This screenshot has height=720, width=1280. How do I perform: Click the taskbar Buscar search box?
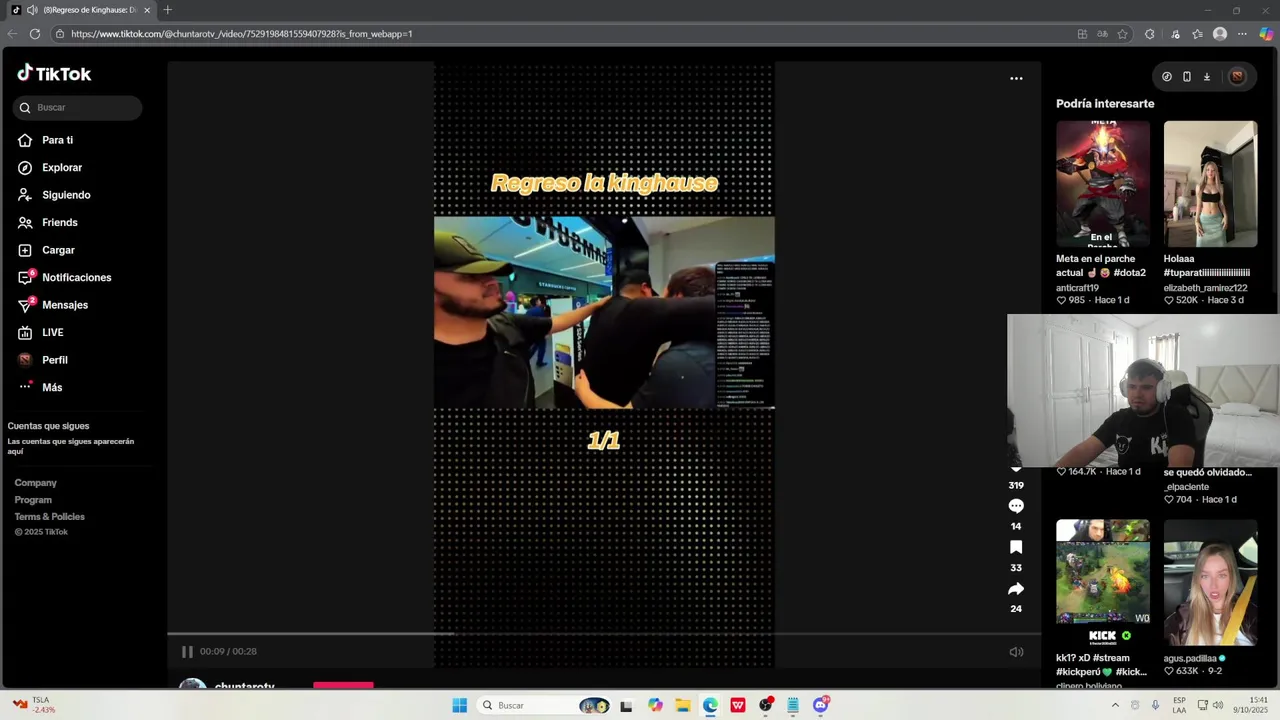coord(543,705)
